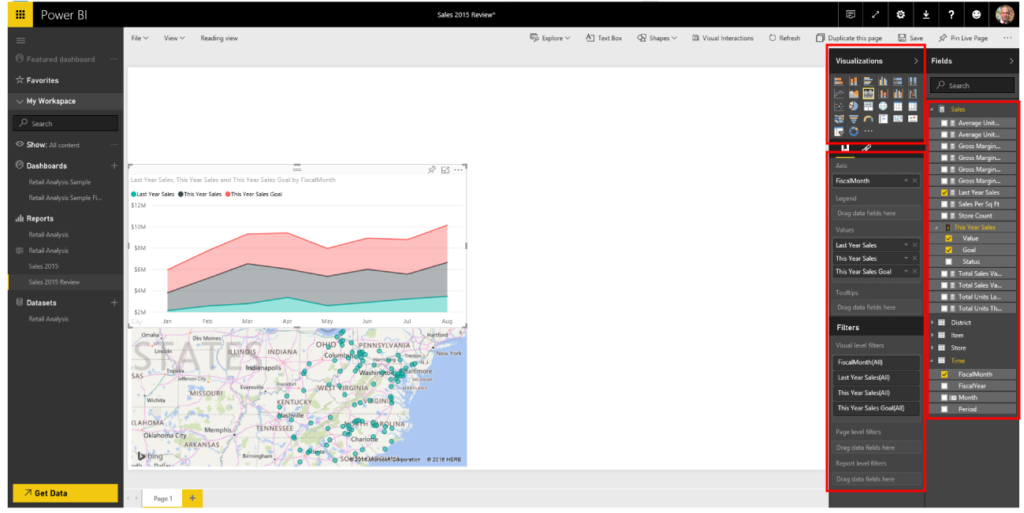Viewport: 1024px width, 513px height.
Task: Click Duplicate this page
Action: pyautogui.click(x=849, y=38)
